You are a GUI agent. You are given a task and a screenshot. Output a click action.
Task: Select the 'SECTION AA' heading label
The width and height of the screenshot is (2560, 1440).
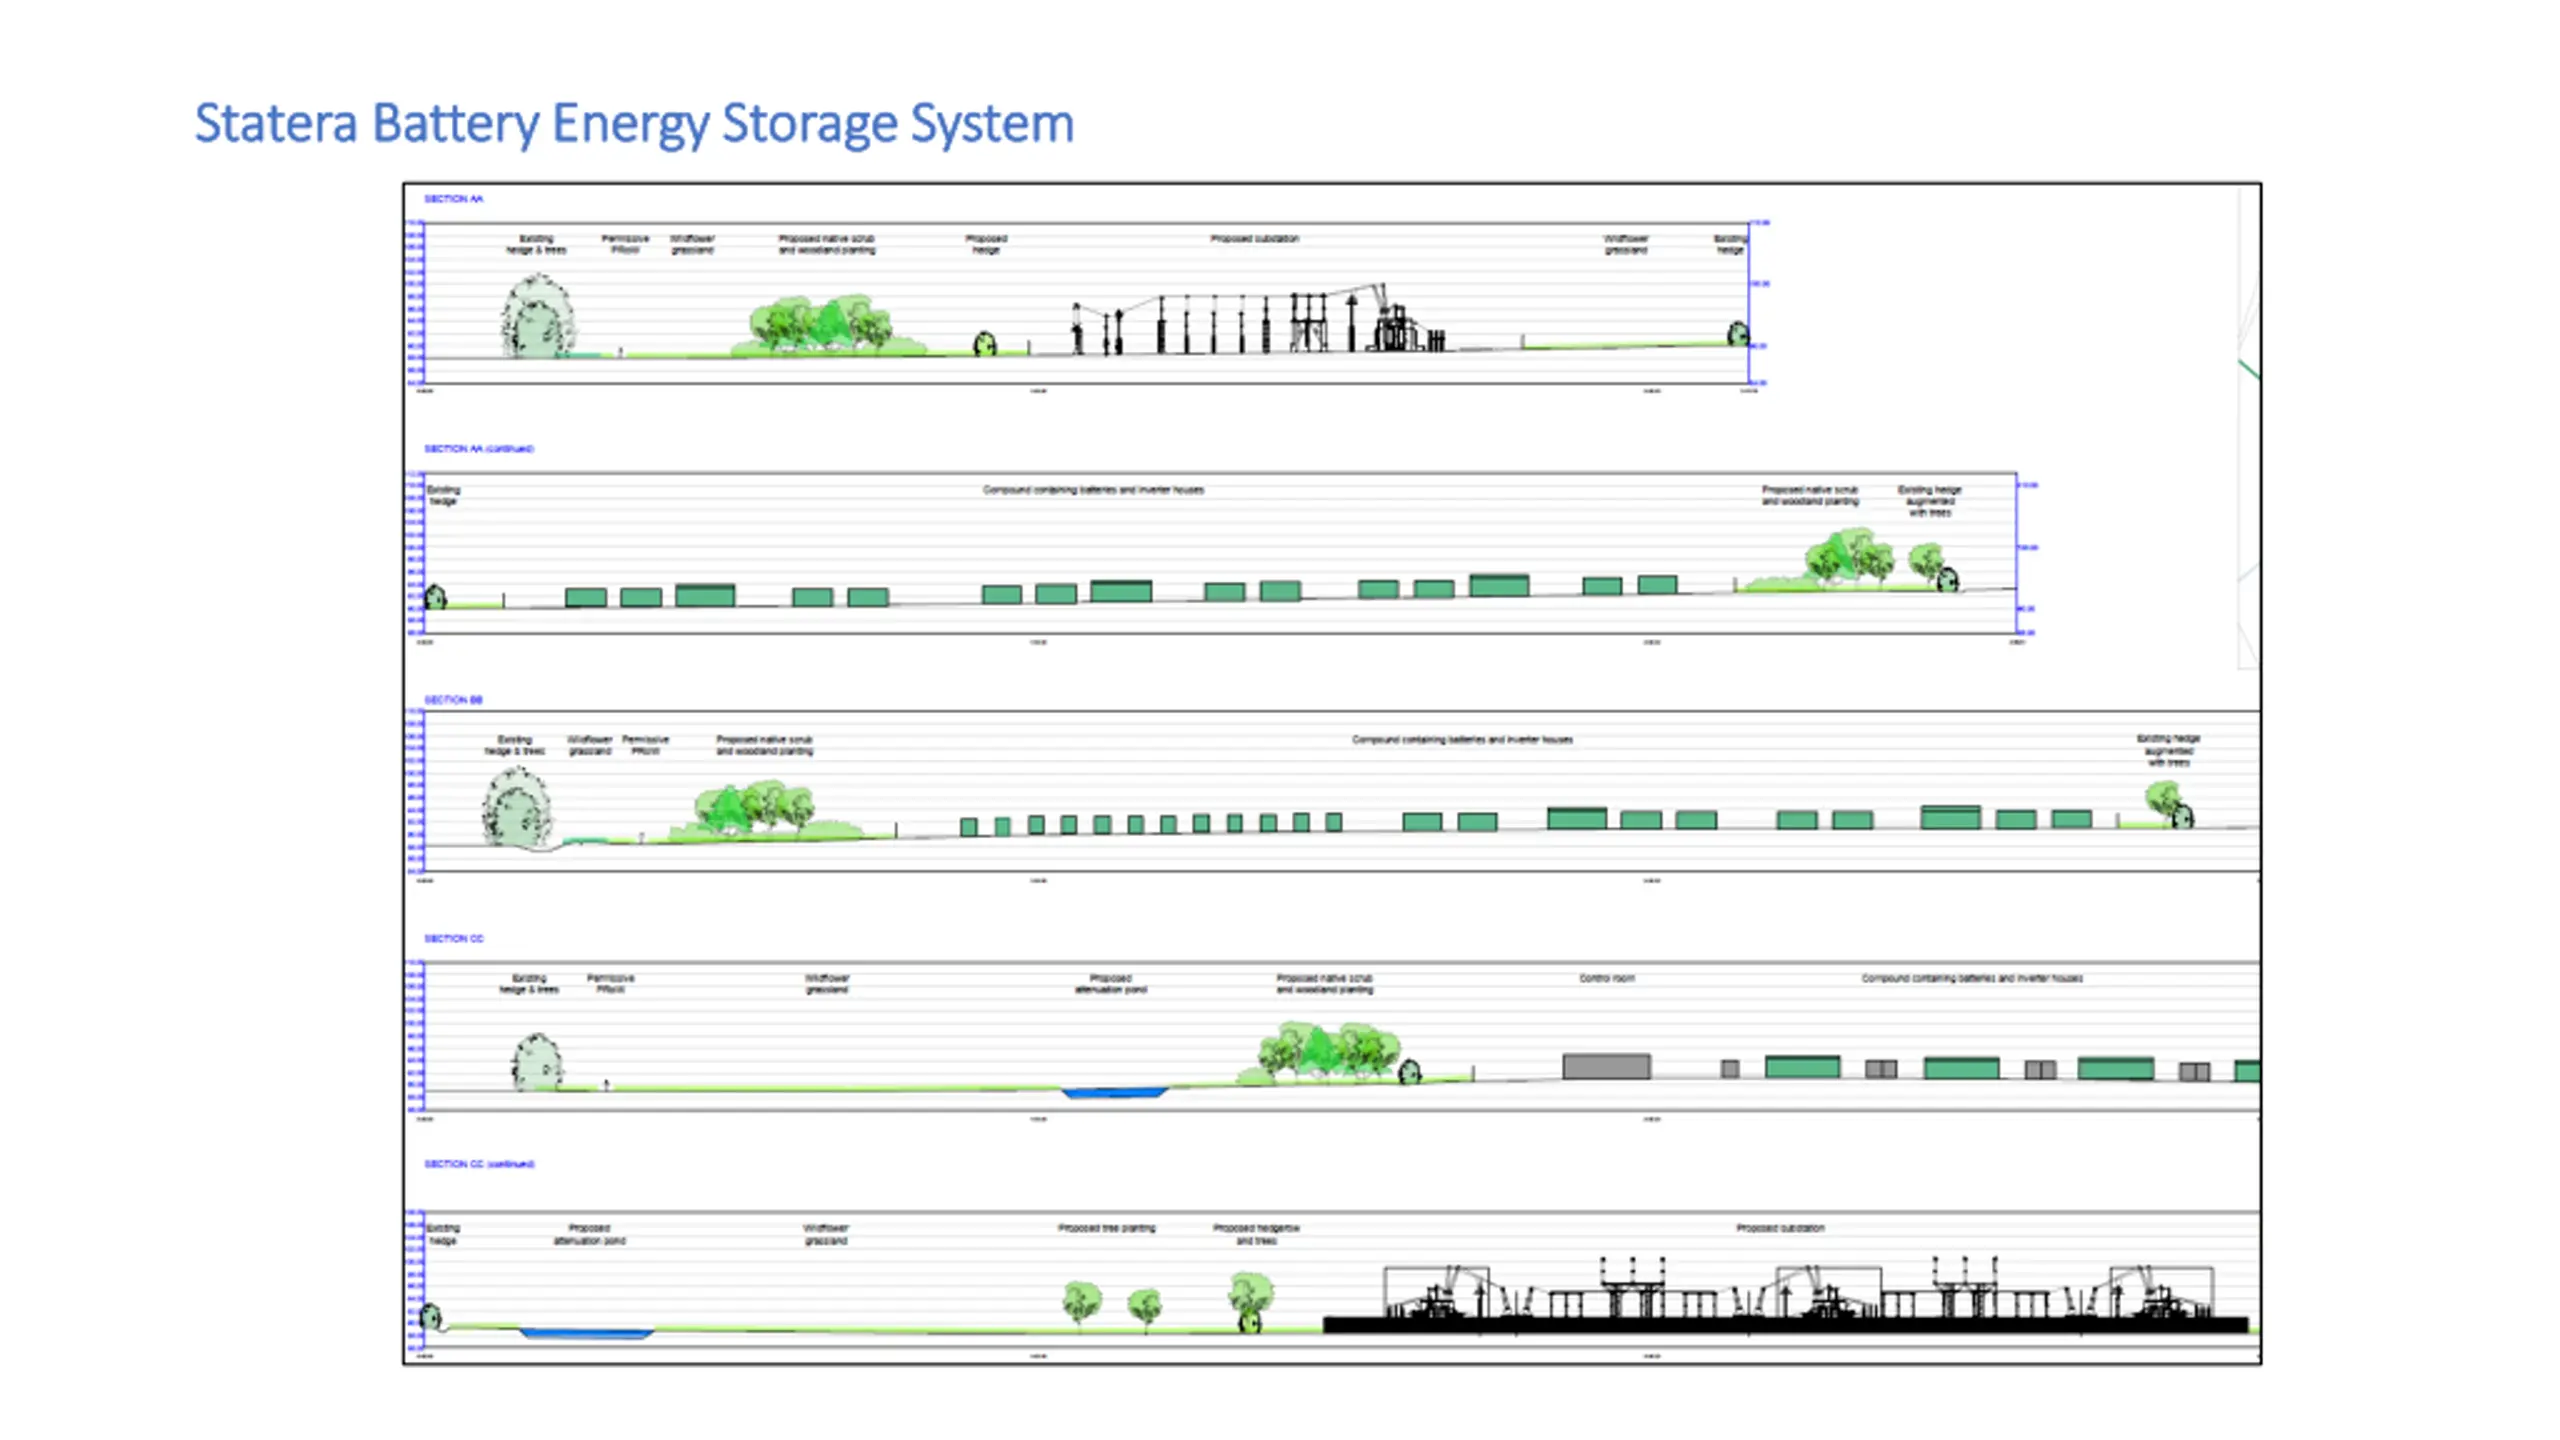pyautogui.click(x=453, y=199)
